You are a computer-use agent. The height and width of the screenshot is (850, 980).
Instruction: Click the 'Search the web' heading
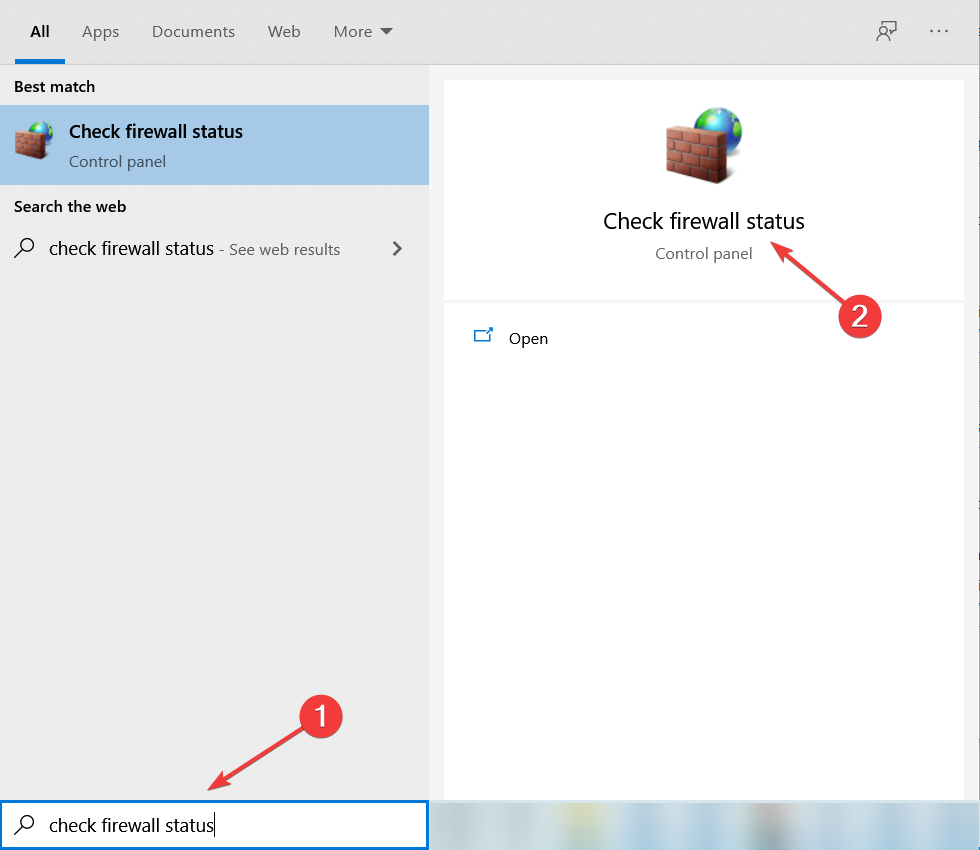[70, 207]
